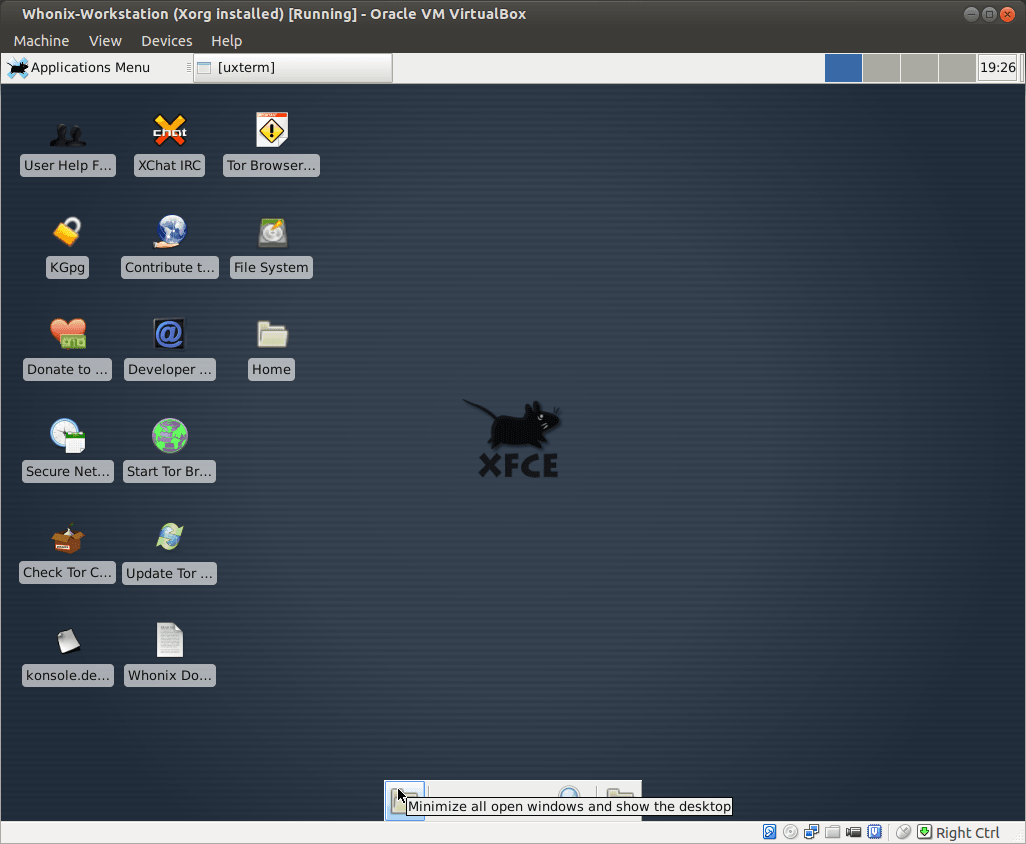Open the Donate to Whonix heart icon
This screenshot has height=844, width=1026.
tap(67, 334)
